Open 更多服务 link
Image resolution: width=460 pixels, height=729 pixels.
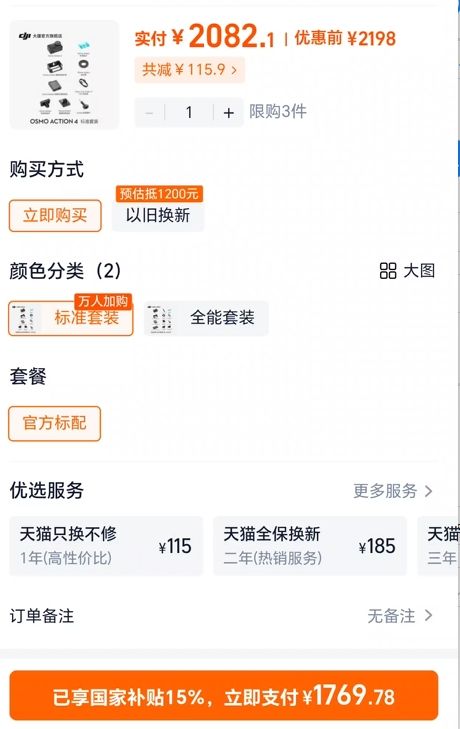click(x=385, y=491)
